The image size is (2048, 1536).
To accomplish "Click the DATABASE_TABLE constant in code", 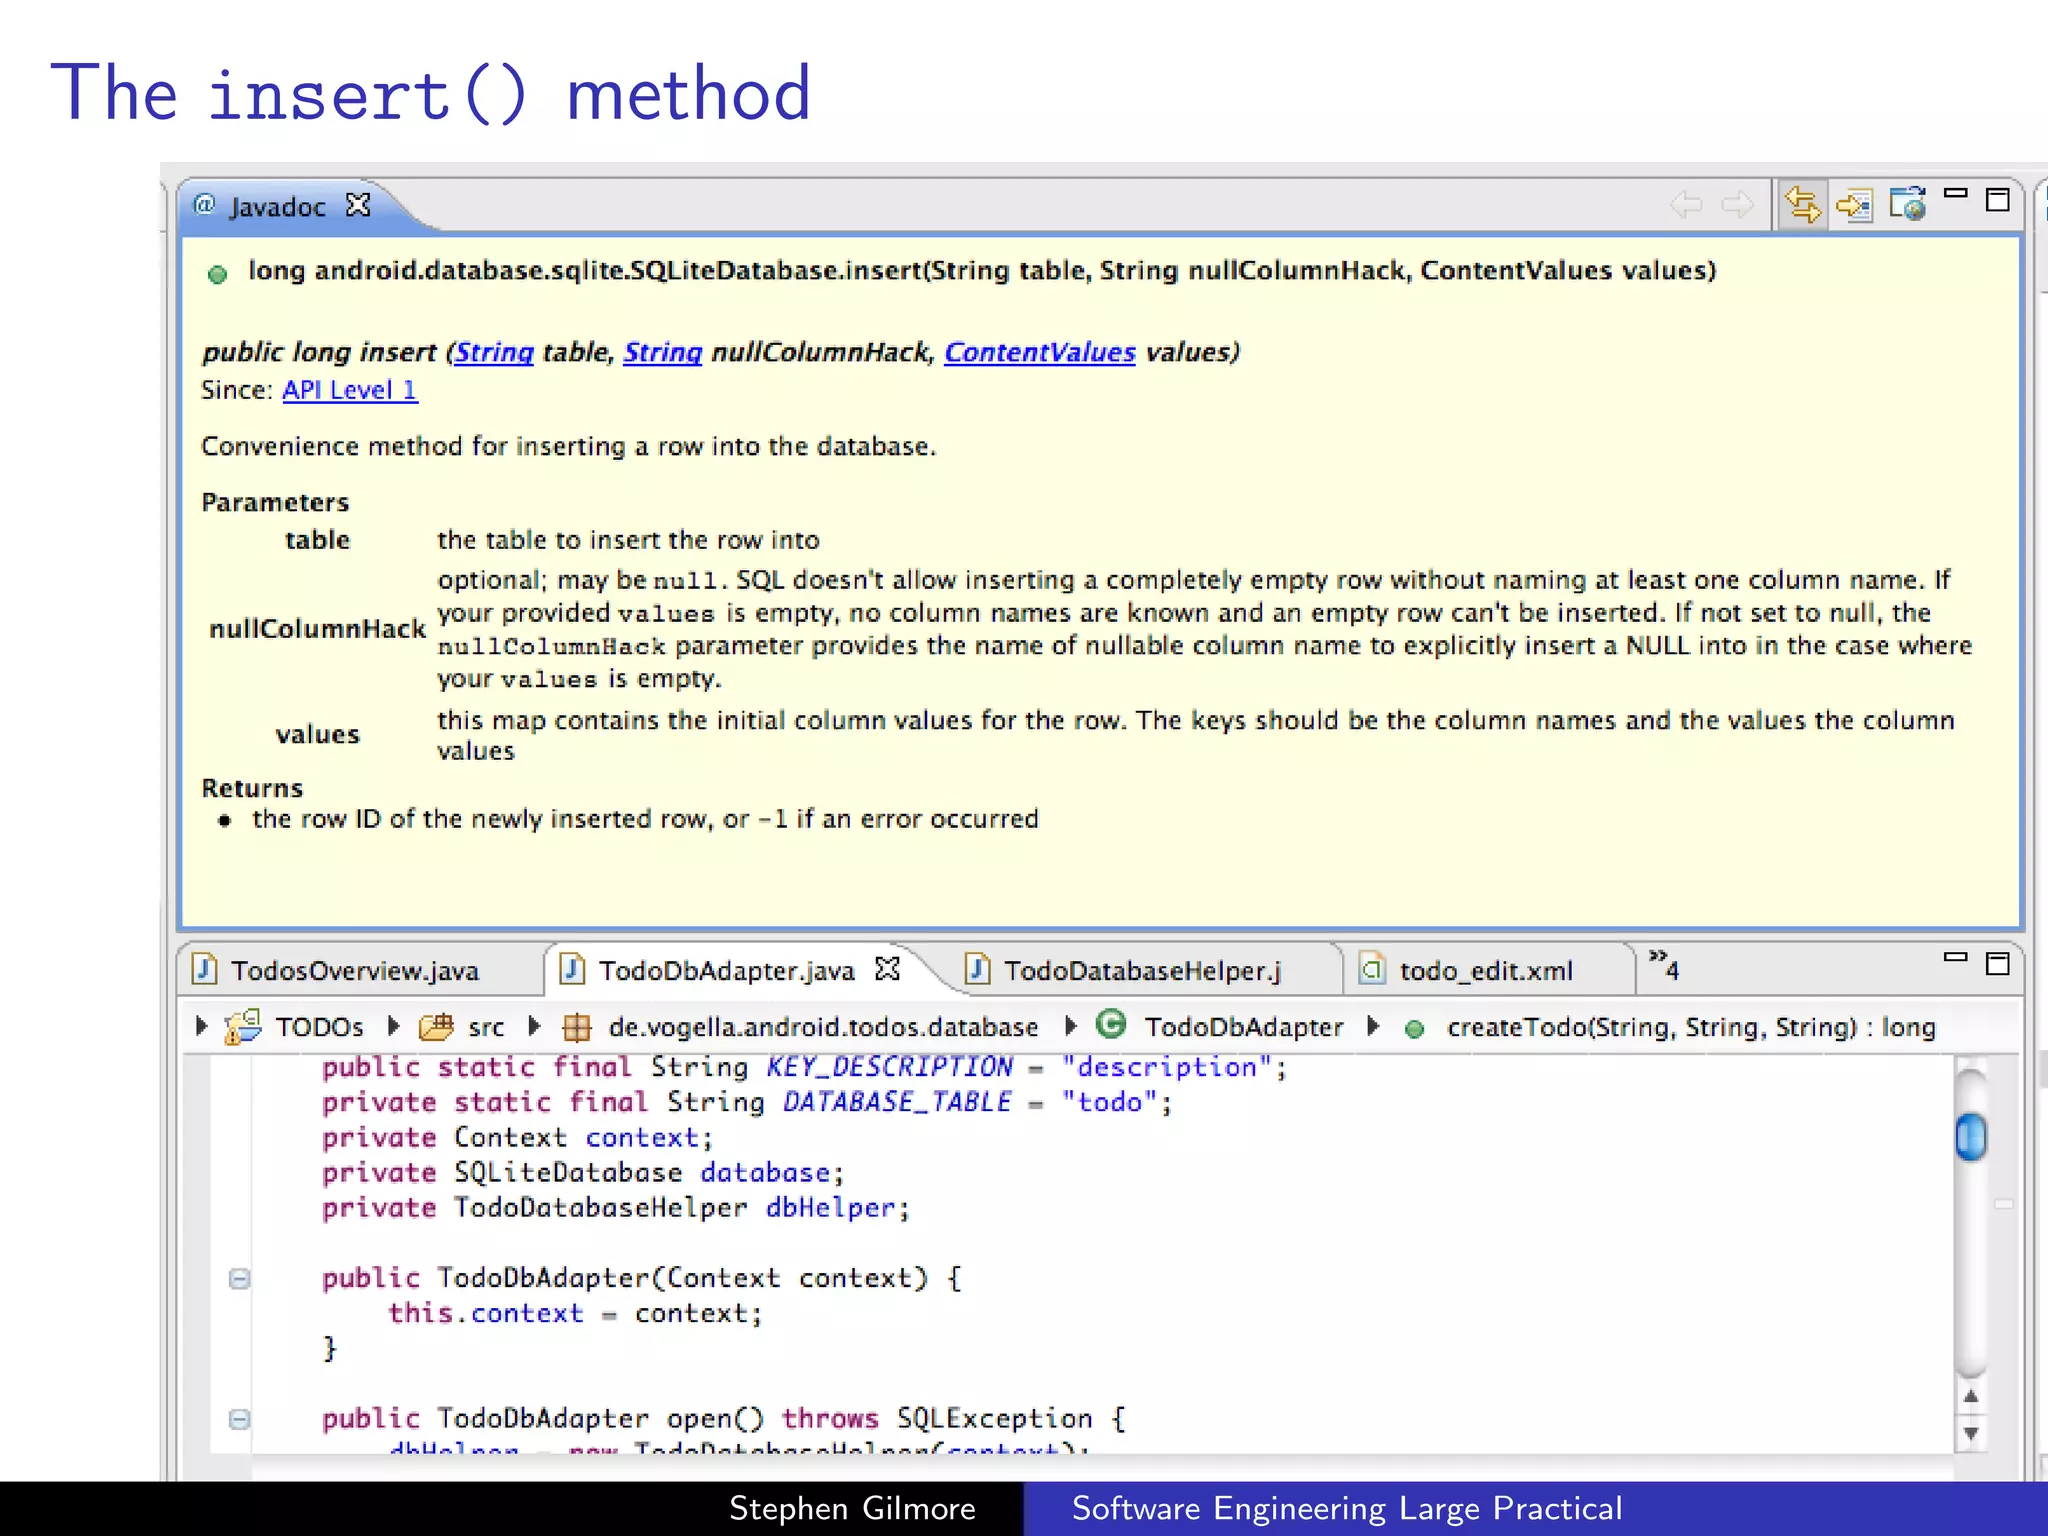I will pos(896,1102).
